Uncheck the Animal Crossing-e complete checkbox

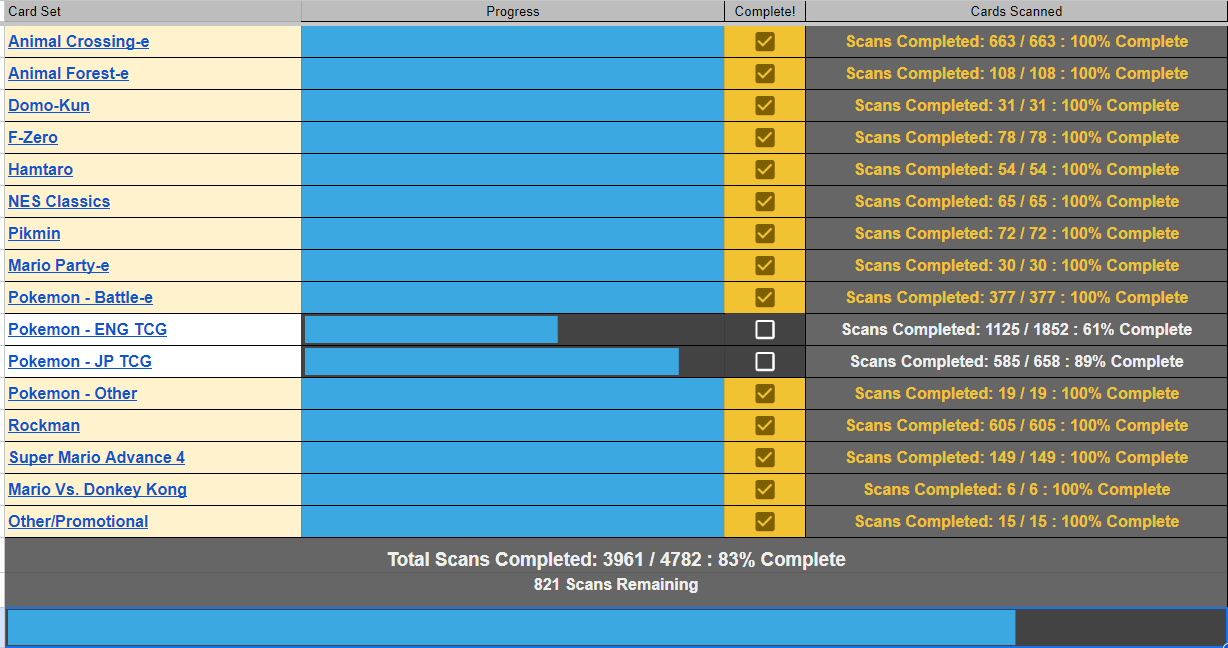click(765, 41)
